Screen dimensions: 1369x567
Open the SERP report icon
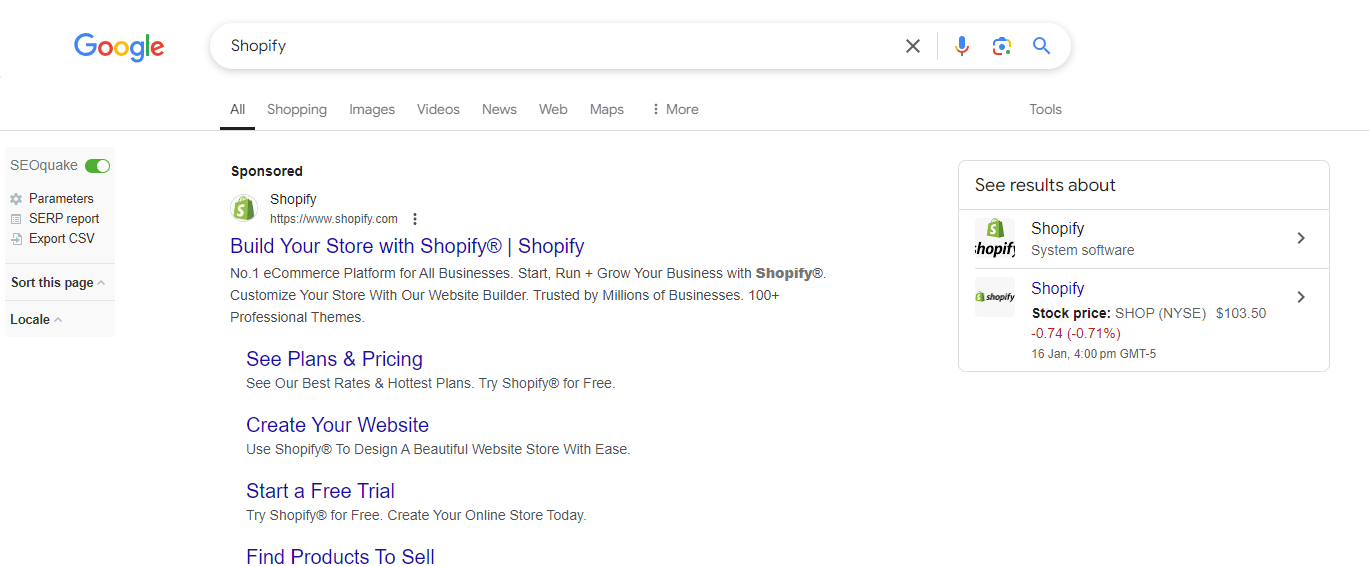coord(16,219)
